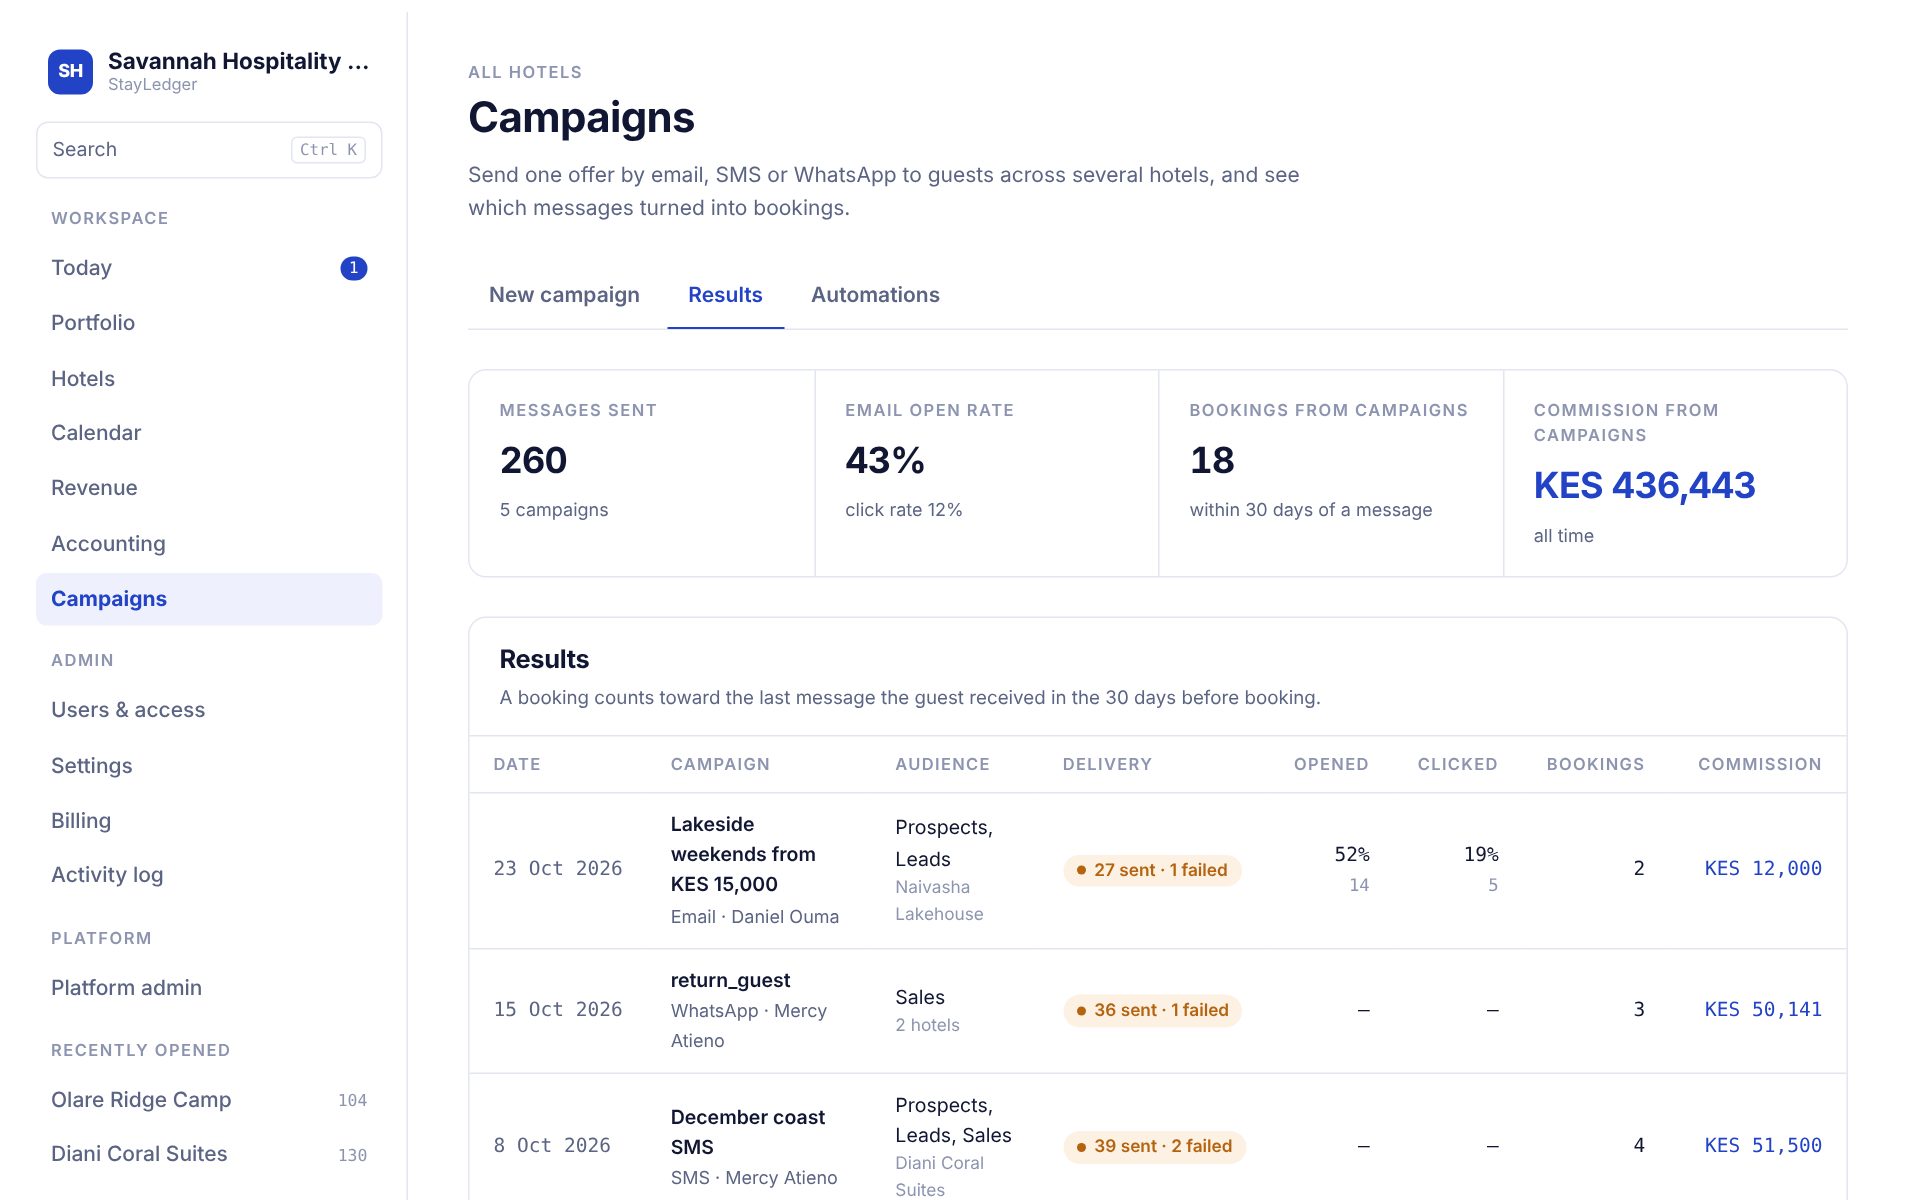This screenshot has width=1920, height=1200.
Task: Open Accounting from the sidebar
Action: pyautogui.click(x=209, y=544)
